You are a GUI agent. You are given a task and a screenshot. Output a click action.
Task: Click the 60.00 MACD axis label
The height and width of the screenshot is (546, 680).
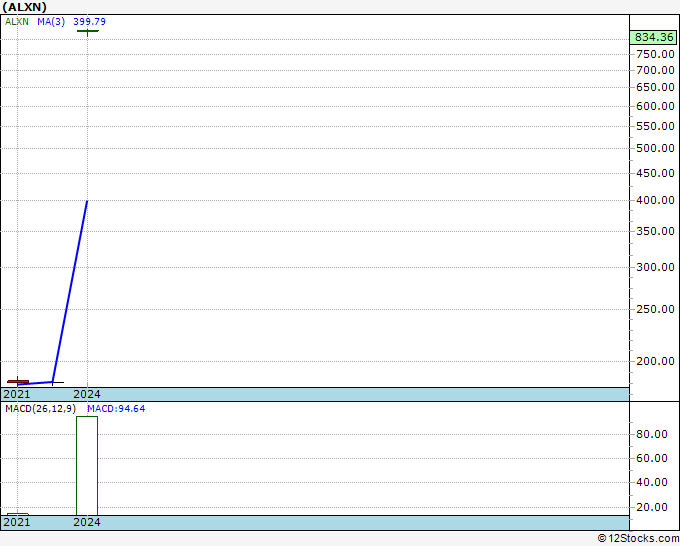(x=651, y=458)
